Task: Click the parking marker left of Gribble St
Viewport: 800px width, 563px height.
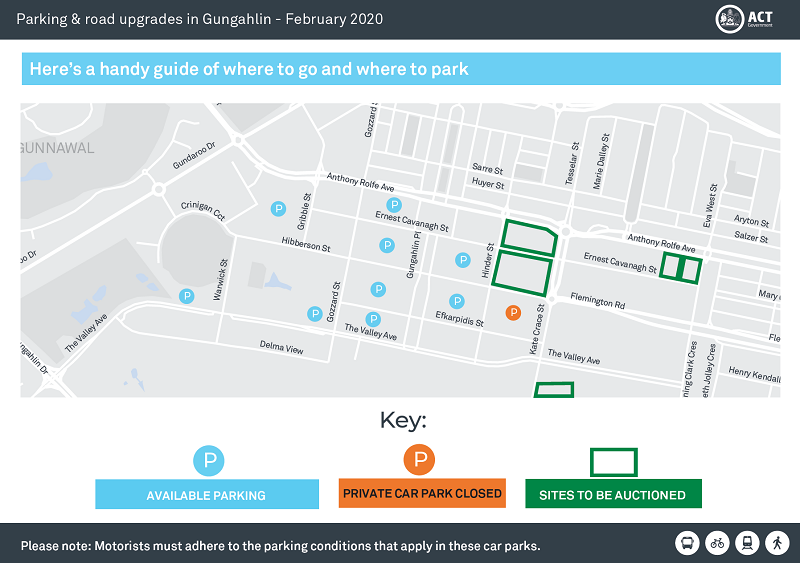Action: tap(278, 208)
